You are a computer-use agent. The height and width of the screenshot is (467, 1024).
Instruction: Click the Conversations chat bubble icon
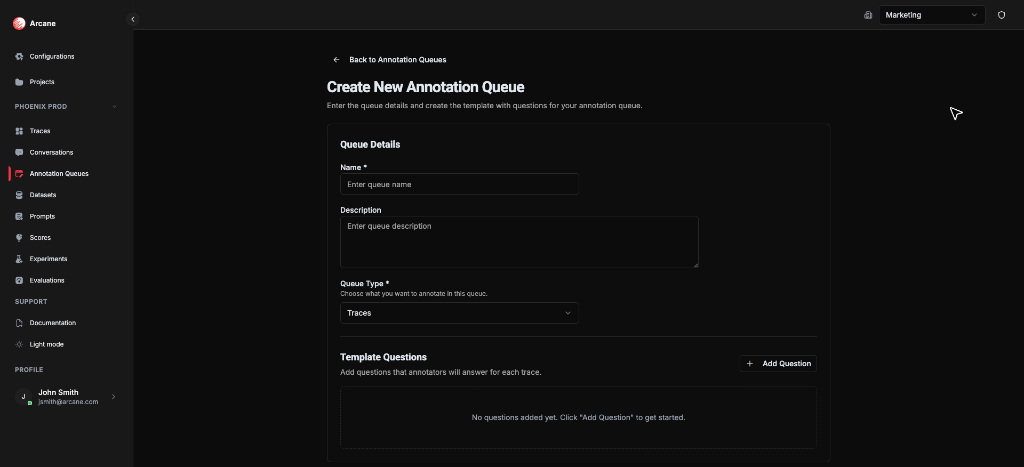click(19, 153)
